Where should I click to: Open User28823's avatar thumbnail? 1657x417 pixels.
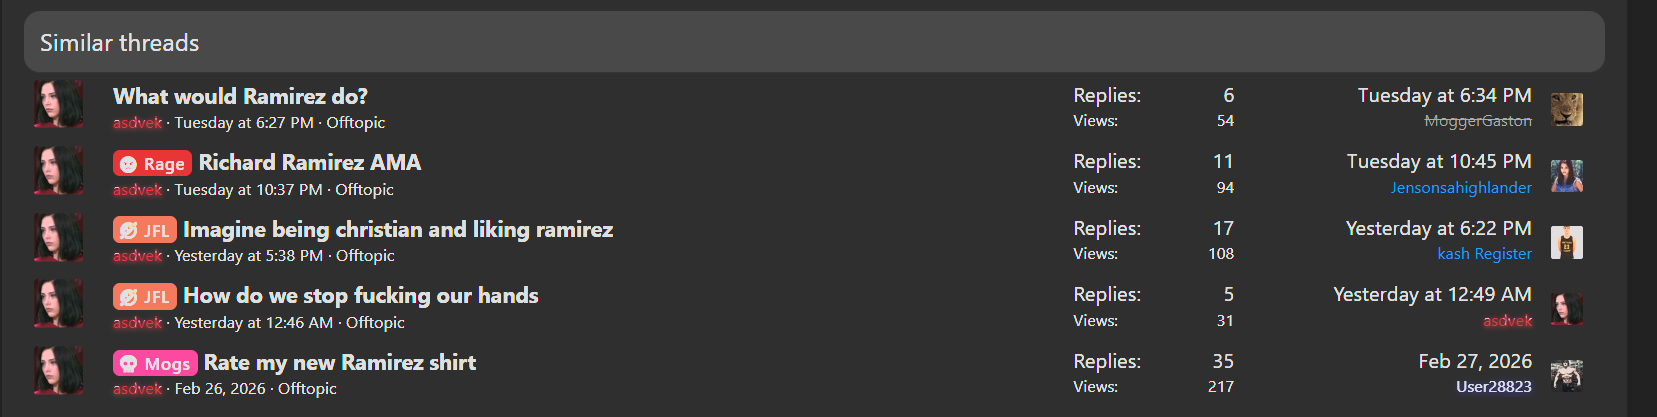pyautogui.click(x=1566, y=375)
